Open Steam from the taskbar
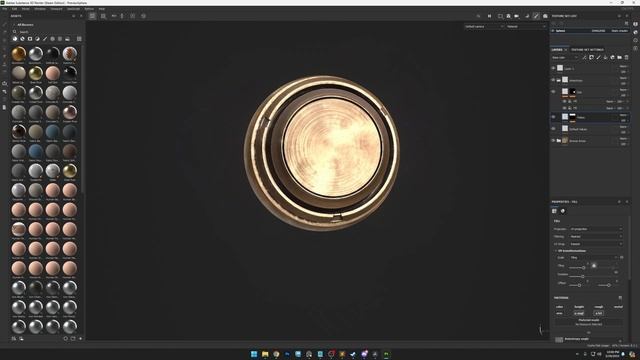The height and width of the screenshot is (360, 640). point(353,354)
